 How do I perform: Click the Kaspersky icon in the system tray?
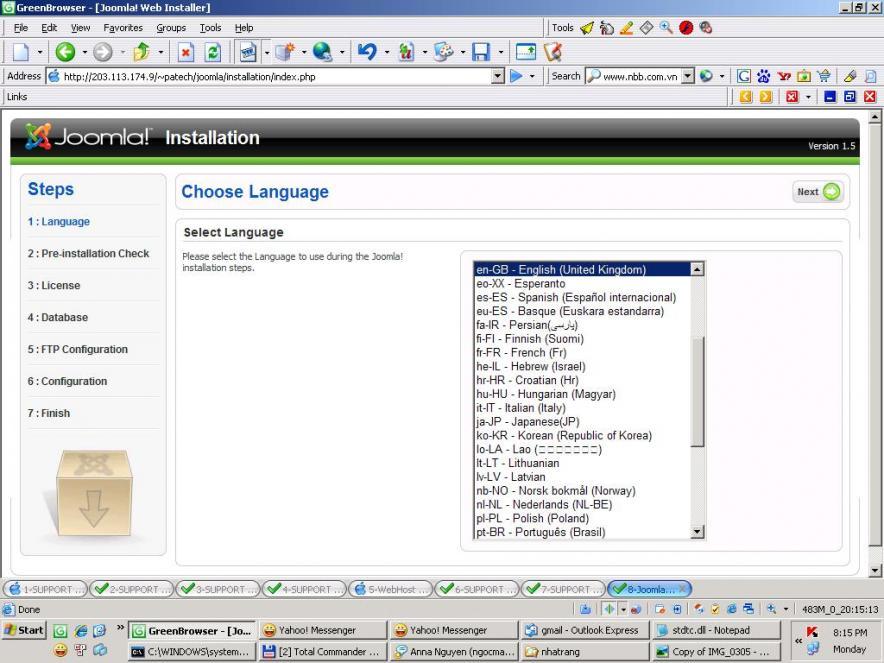pyautogui.click(x=812, y=632)
